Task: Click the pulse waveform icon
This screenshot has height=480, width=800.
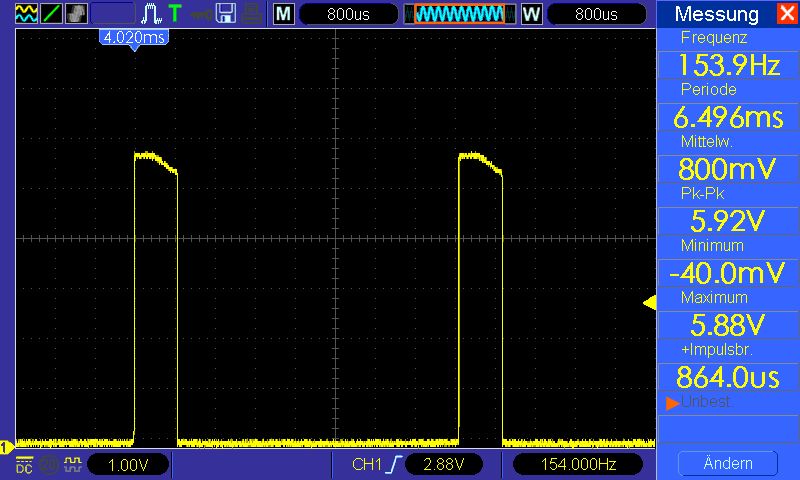Action: (x=151, y=13)
